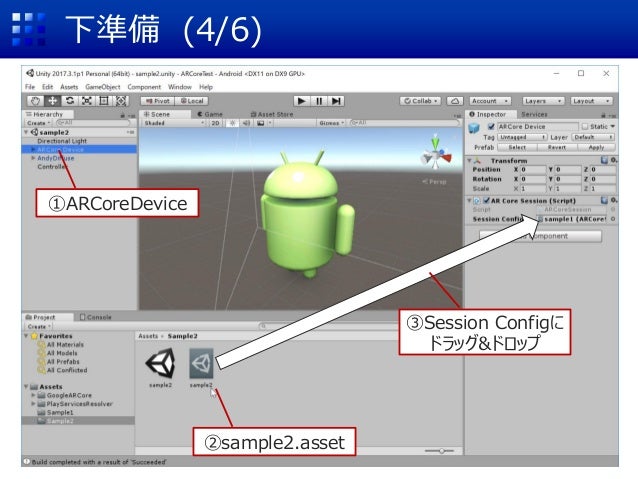The width and height of the screenshot is (638, 479).
Task: Open the Cloud services button
Action: [454, 101]
